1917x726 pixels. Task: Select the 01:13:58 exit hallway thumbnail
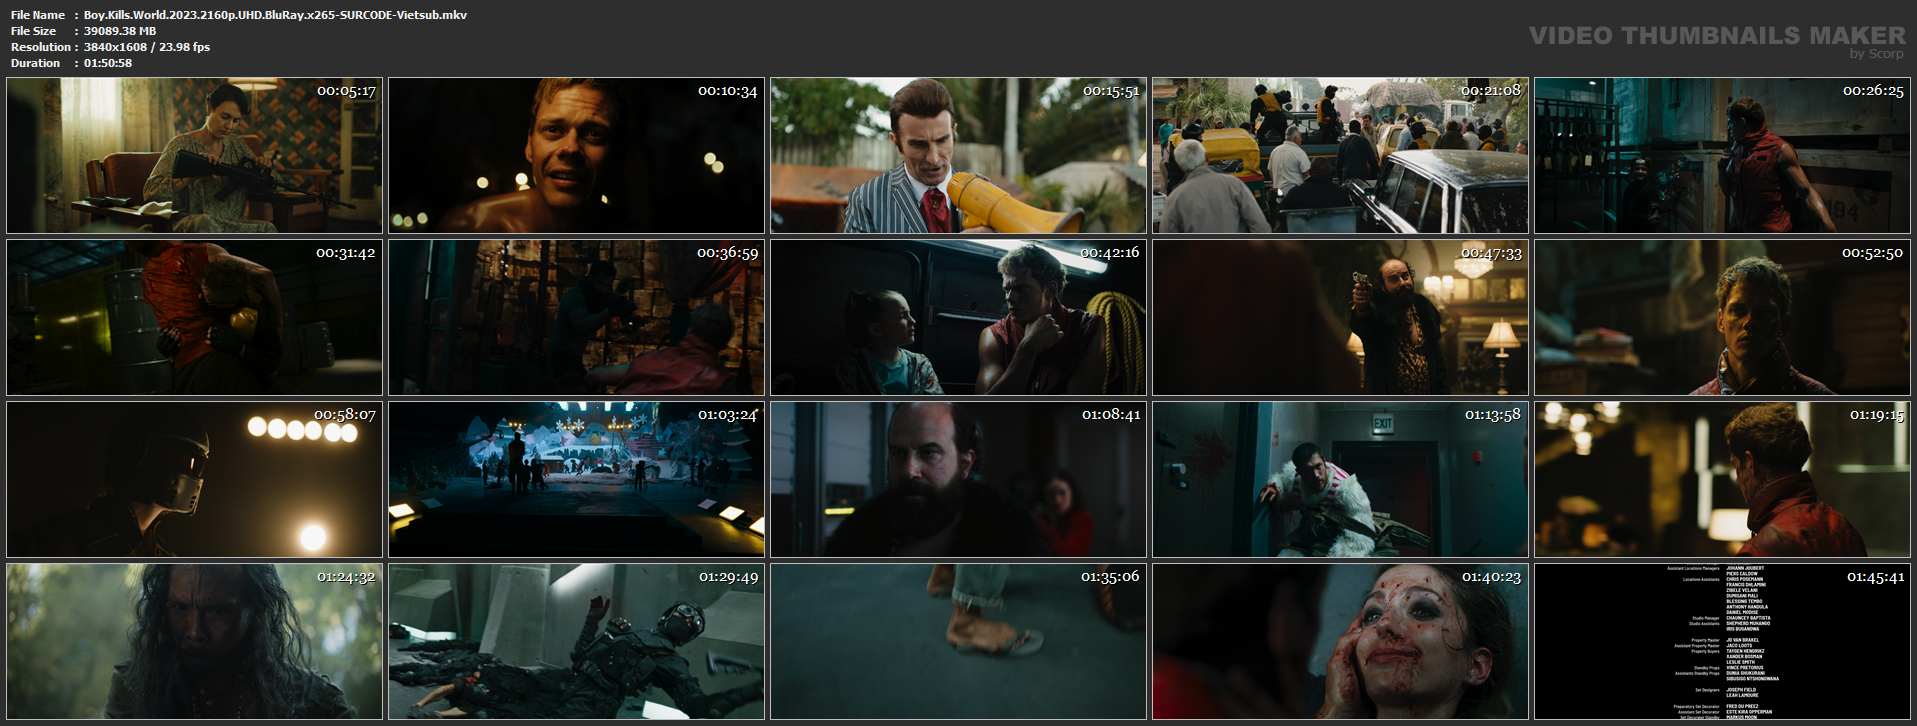[1340, 480]
